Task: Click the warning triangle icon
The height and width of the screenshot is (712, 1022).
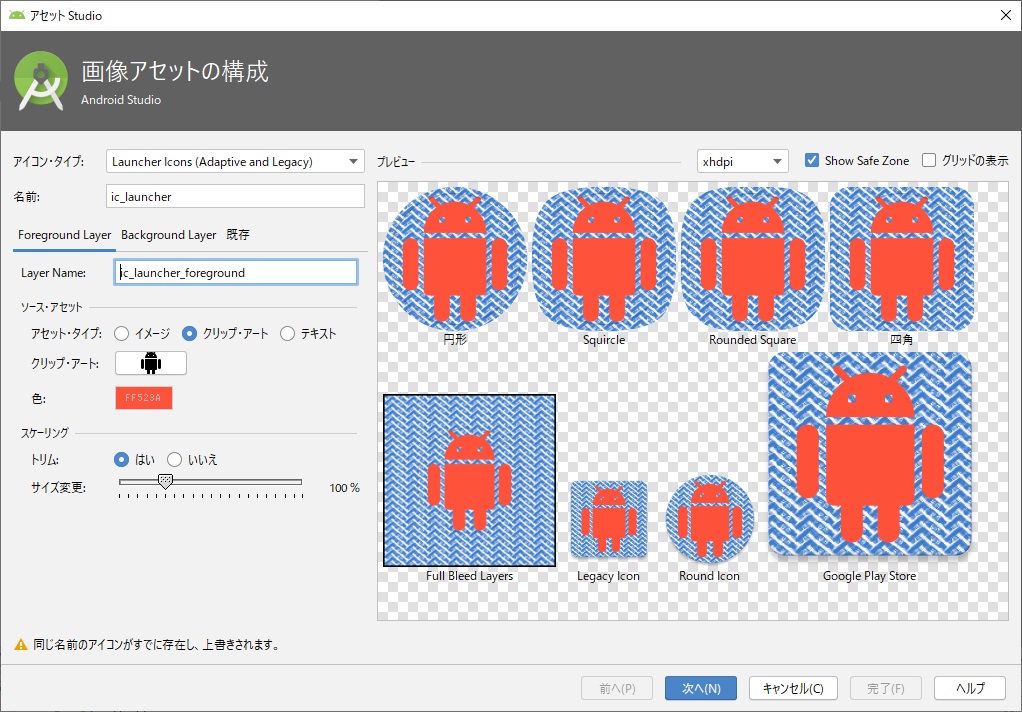Action: coord(21,645)
